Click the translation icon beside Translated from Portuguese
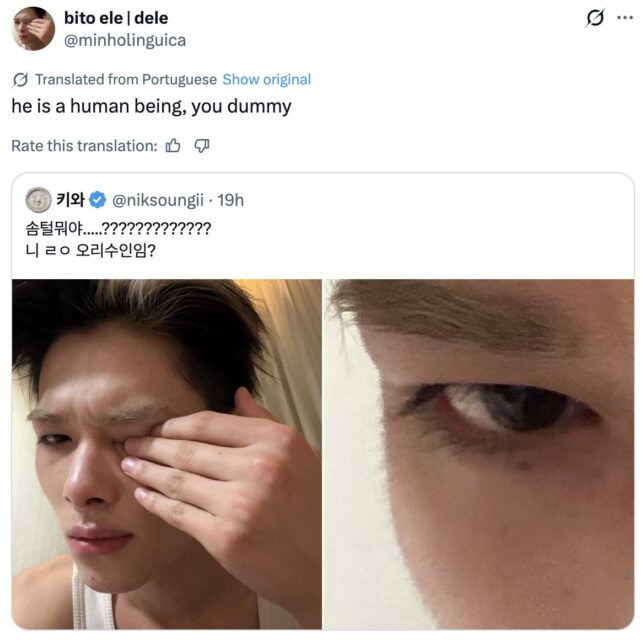Image resolution: width=644 pixels, height=640 pixels. click(20, 80)
